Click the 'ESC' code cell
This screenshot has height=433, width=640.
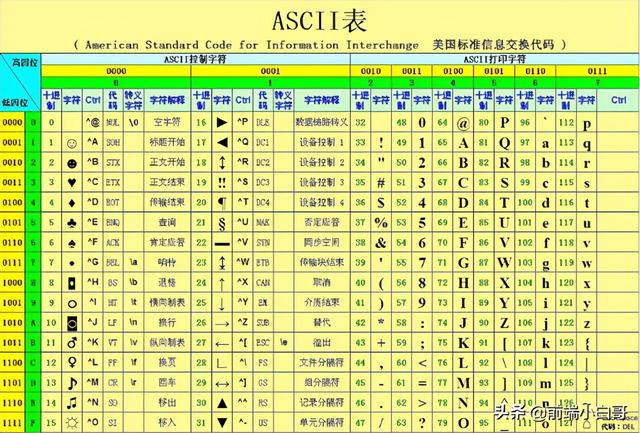[x=262, y=342]
